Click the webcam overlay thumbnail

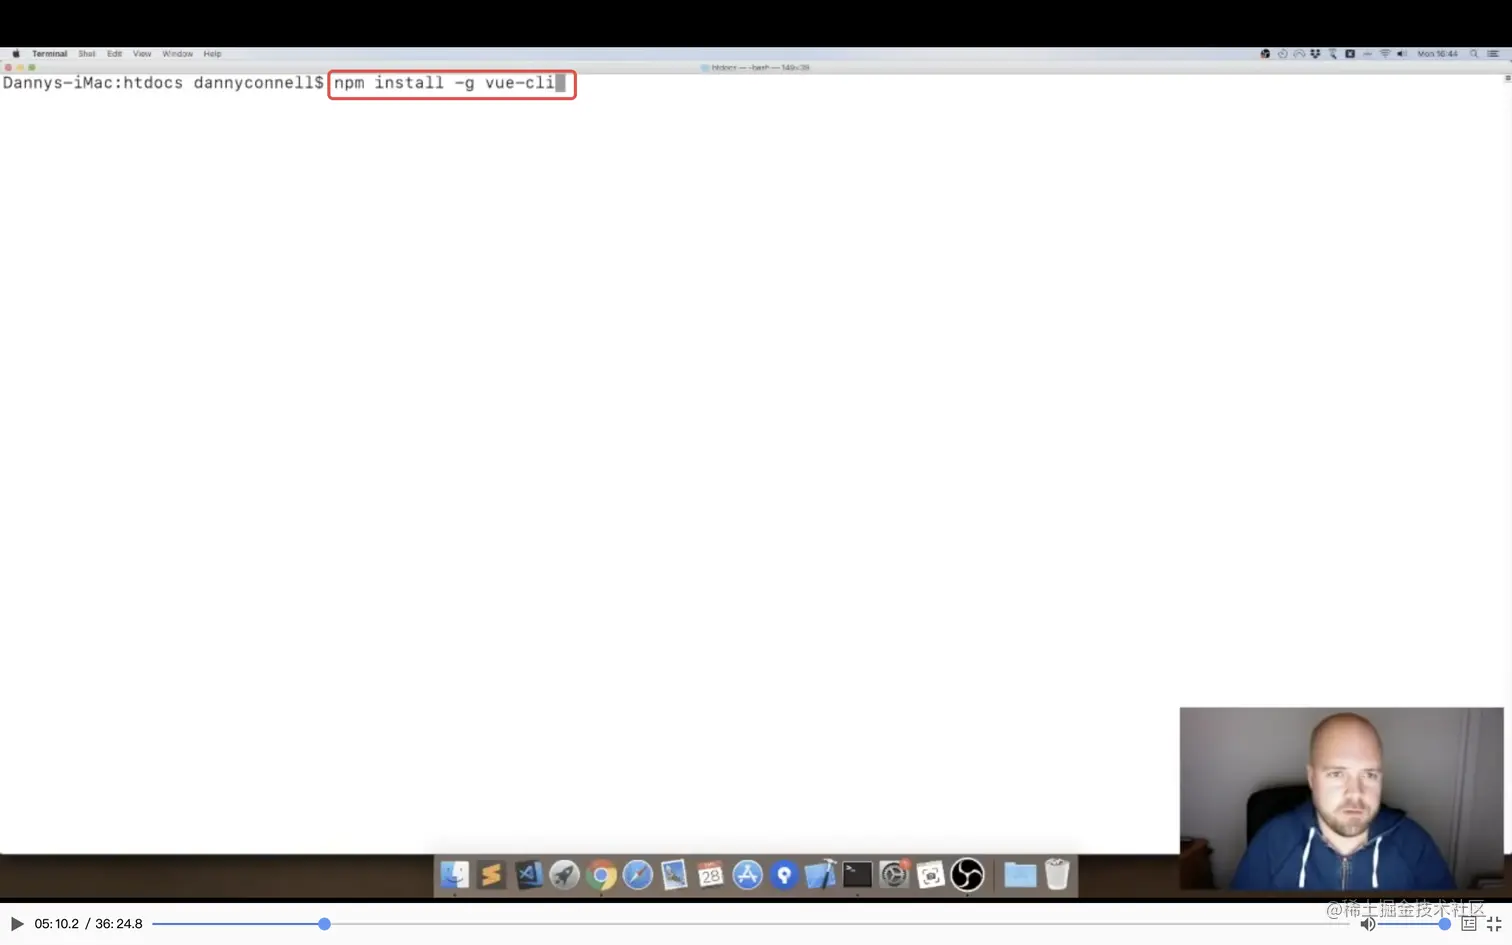1341,798
